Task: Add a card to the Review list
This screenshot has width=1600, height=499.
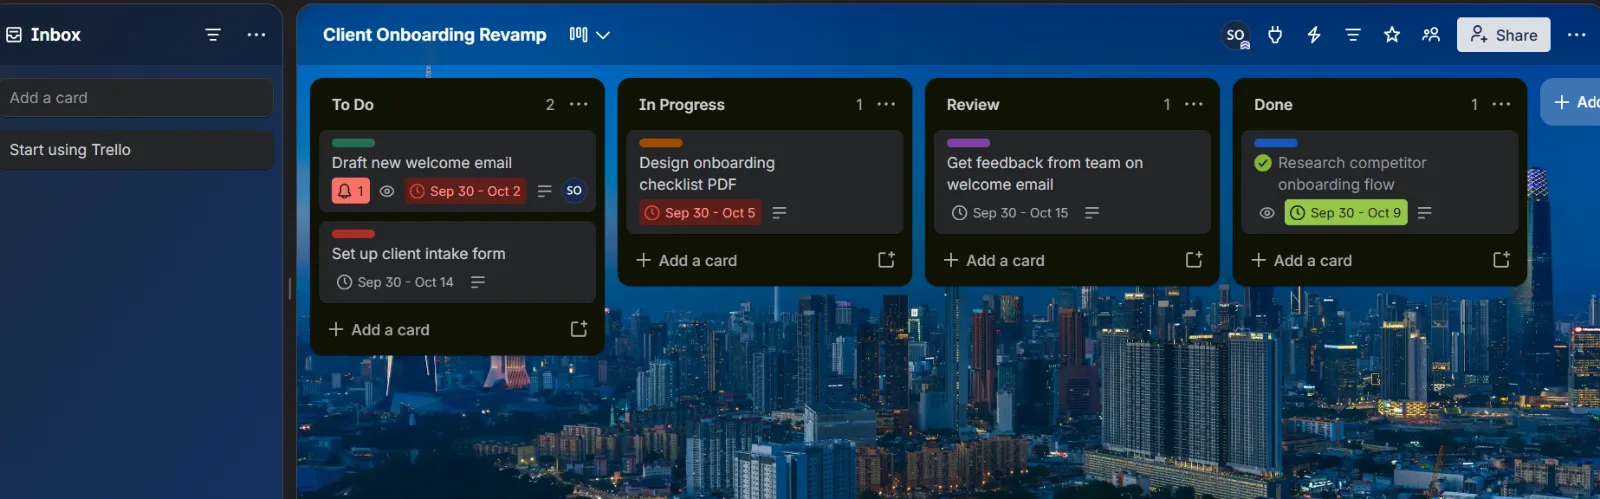Action: tap(994, 261)
